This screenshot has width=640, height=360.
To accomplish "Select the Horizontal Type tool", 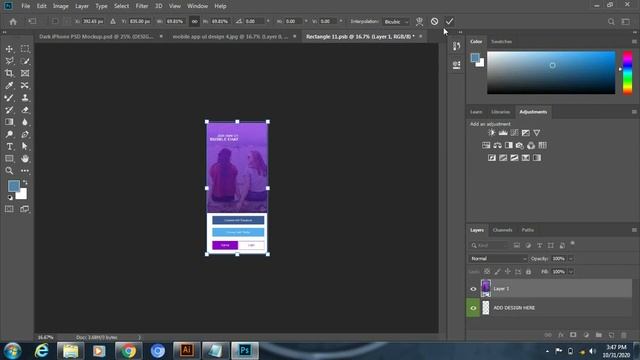I will pyautogui.click(x=9, y=147).
